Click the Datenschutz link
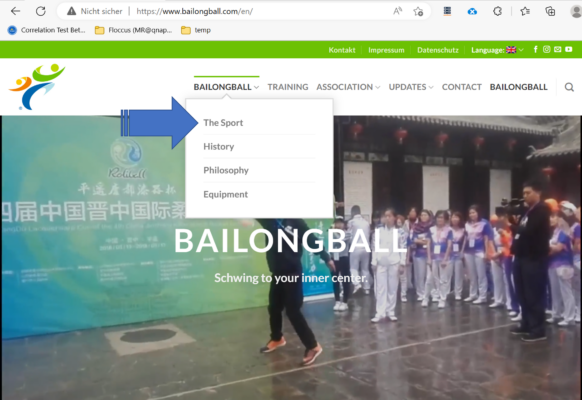 (x=438, y=50)
